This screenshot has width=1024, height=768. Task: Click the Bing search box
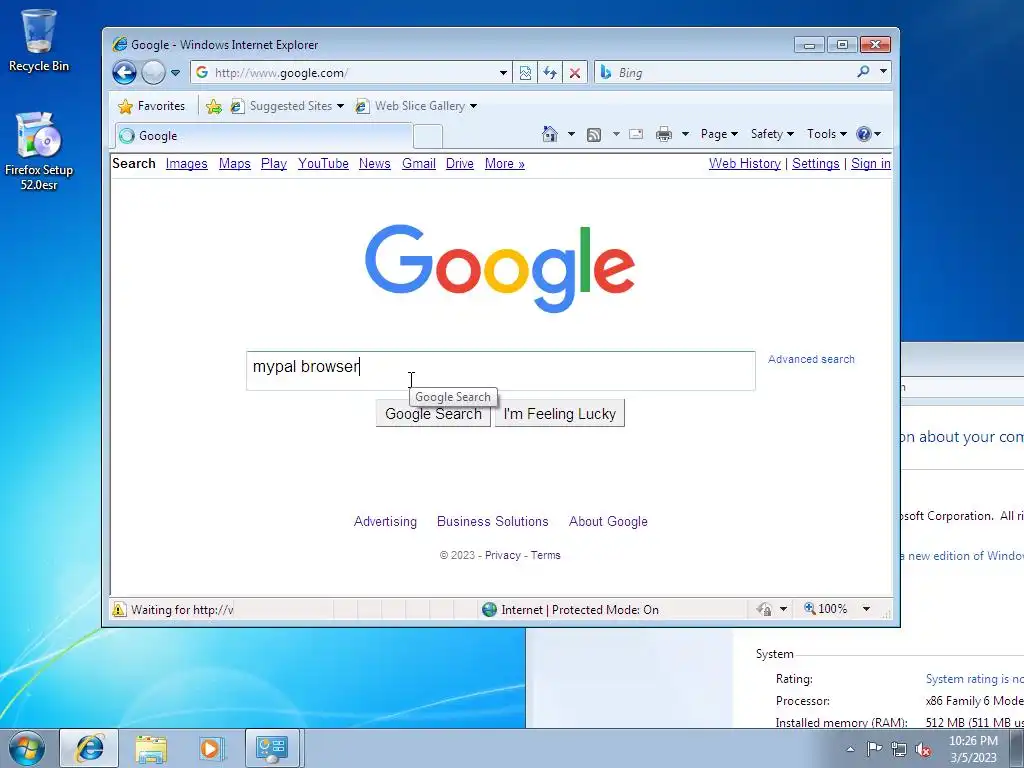pyautogui.click(x=725, y=72)
